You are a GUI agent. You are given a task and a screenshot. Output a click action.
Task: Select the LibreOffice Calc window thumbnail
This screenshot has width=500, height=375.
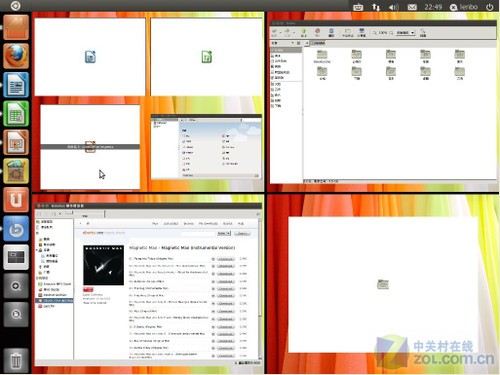pos(206,57)
